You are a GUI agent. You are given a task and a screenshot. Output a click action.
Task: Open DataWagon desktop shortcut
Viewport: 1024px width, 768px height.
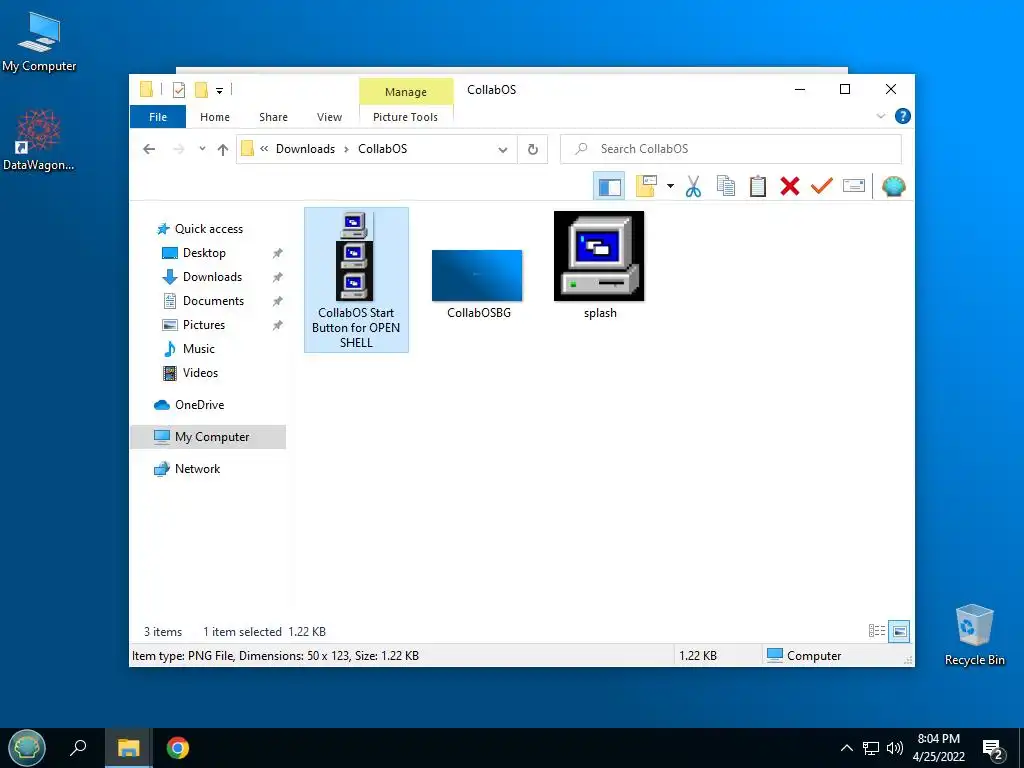coord(39,140)
